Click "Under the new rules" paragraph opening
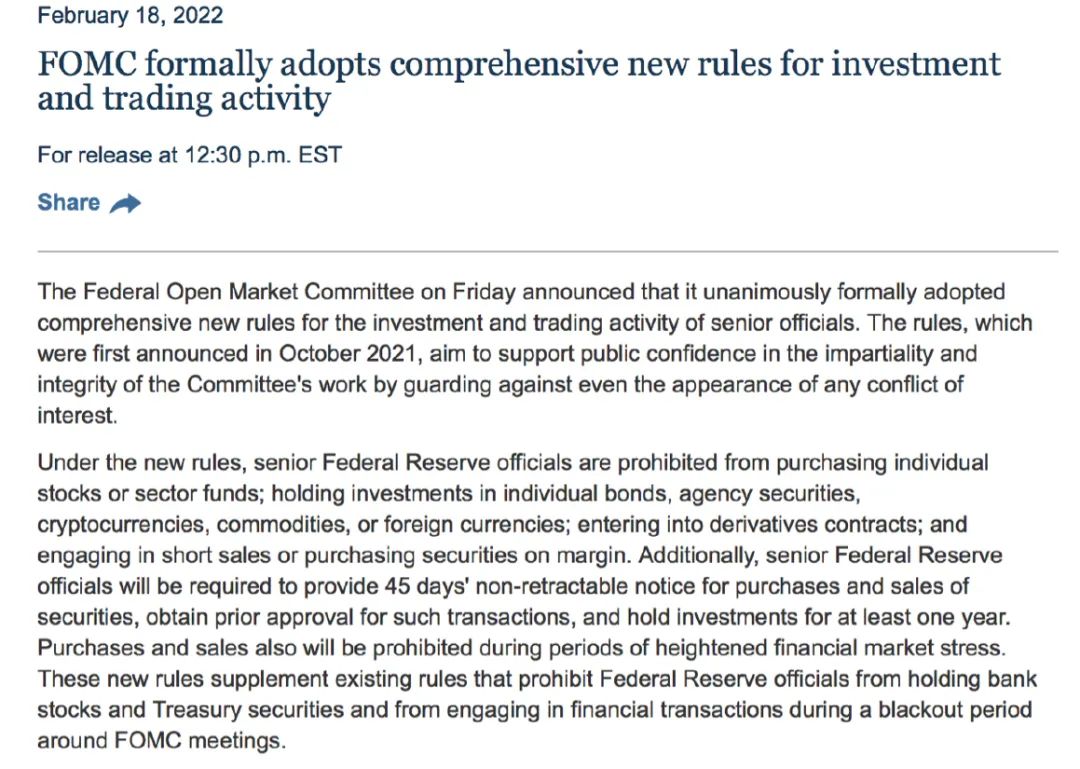This screenshot has height=769, width=1080. tap(141, 463)
